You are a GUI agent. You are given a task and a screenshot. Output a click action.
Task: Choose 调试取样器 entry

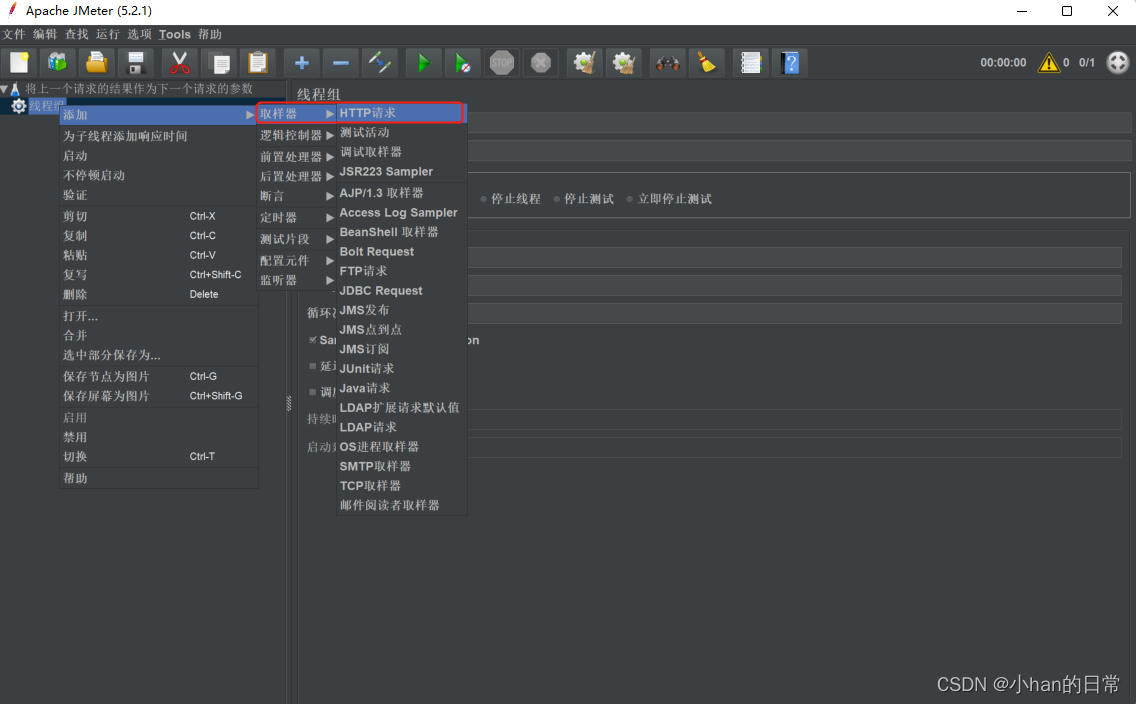401,152
